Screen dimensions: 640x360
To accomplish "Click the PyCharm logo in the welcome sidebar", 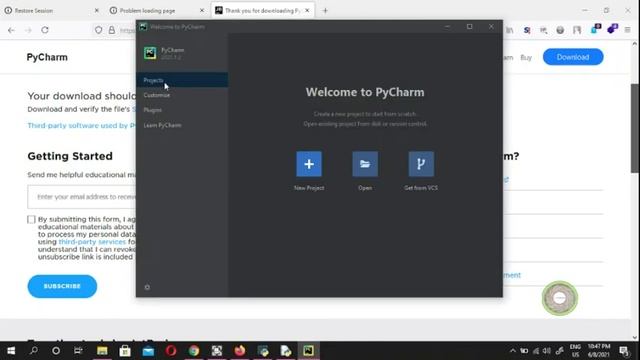I will (150, 53).
